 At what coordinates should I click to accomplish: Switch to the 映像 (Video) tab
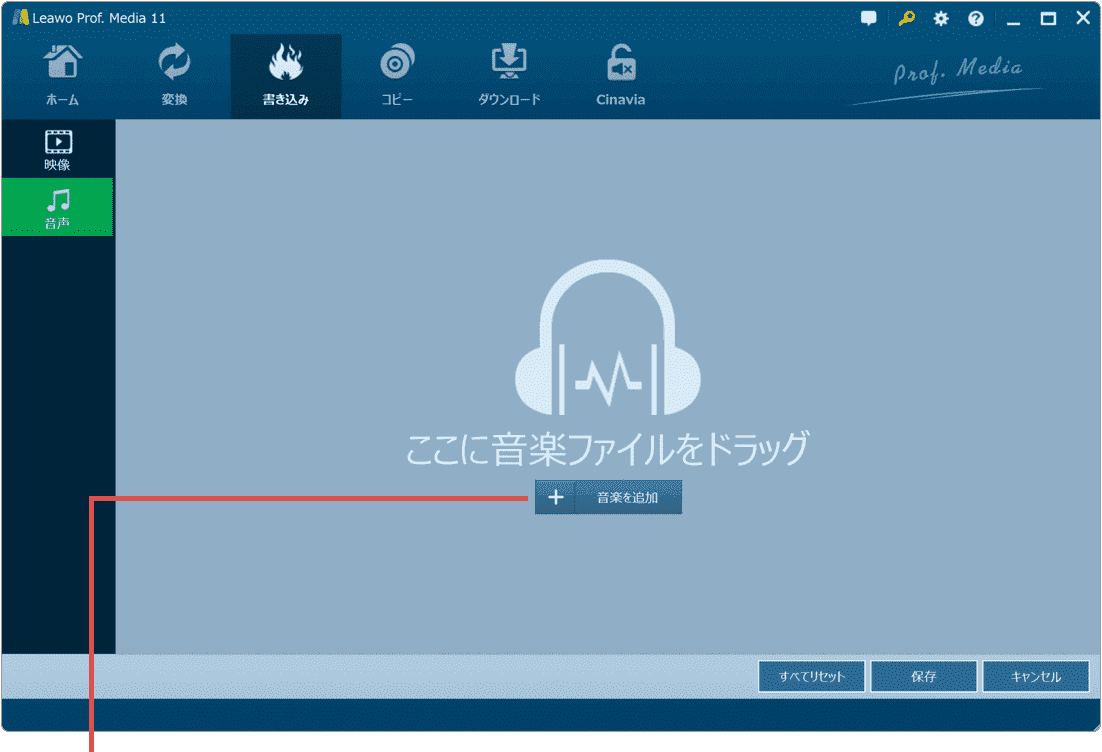(57, 148)
